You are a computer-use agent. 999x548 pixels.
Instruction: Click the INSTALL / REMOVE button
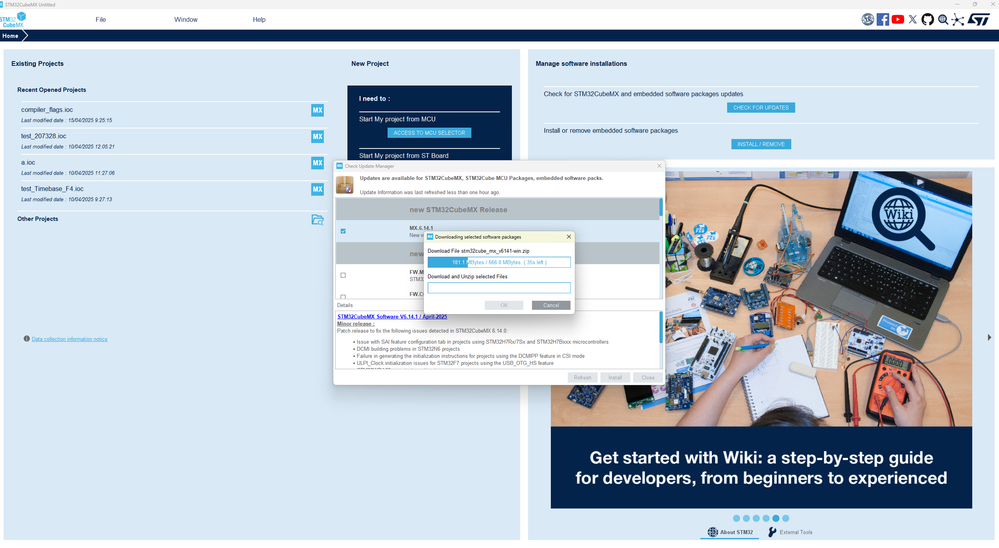[x=761, y=145]
